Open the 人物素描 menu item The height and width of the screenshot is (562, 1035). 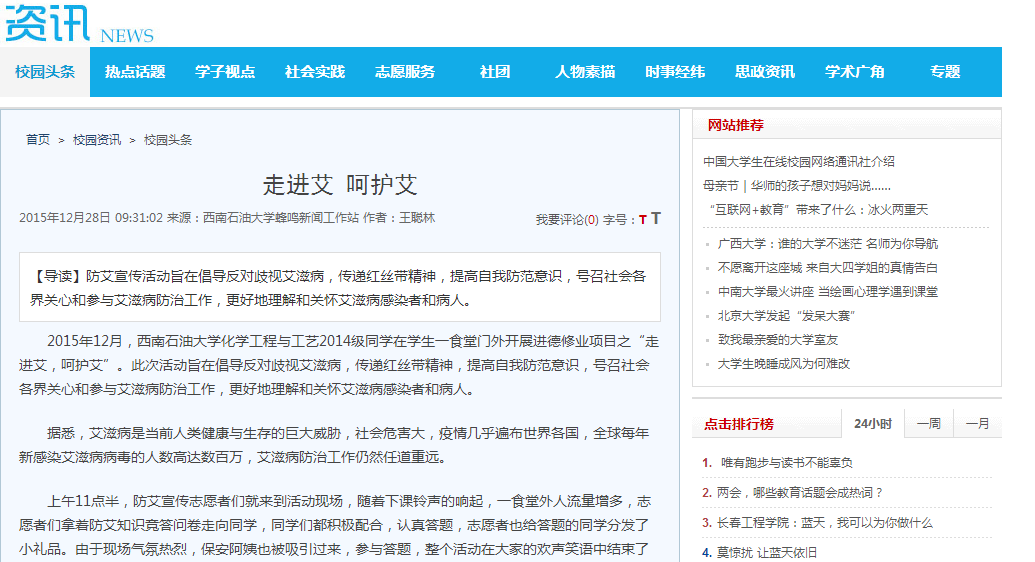(x=585, y=72)
